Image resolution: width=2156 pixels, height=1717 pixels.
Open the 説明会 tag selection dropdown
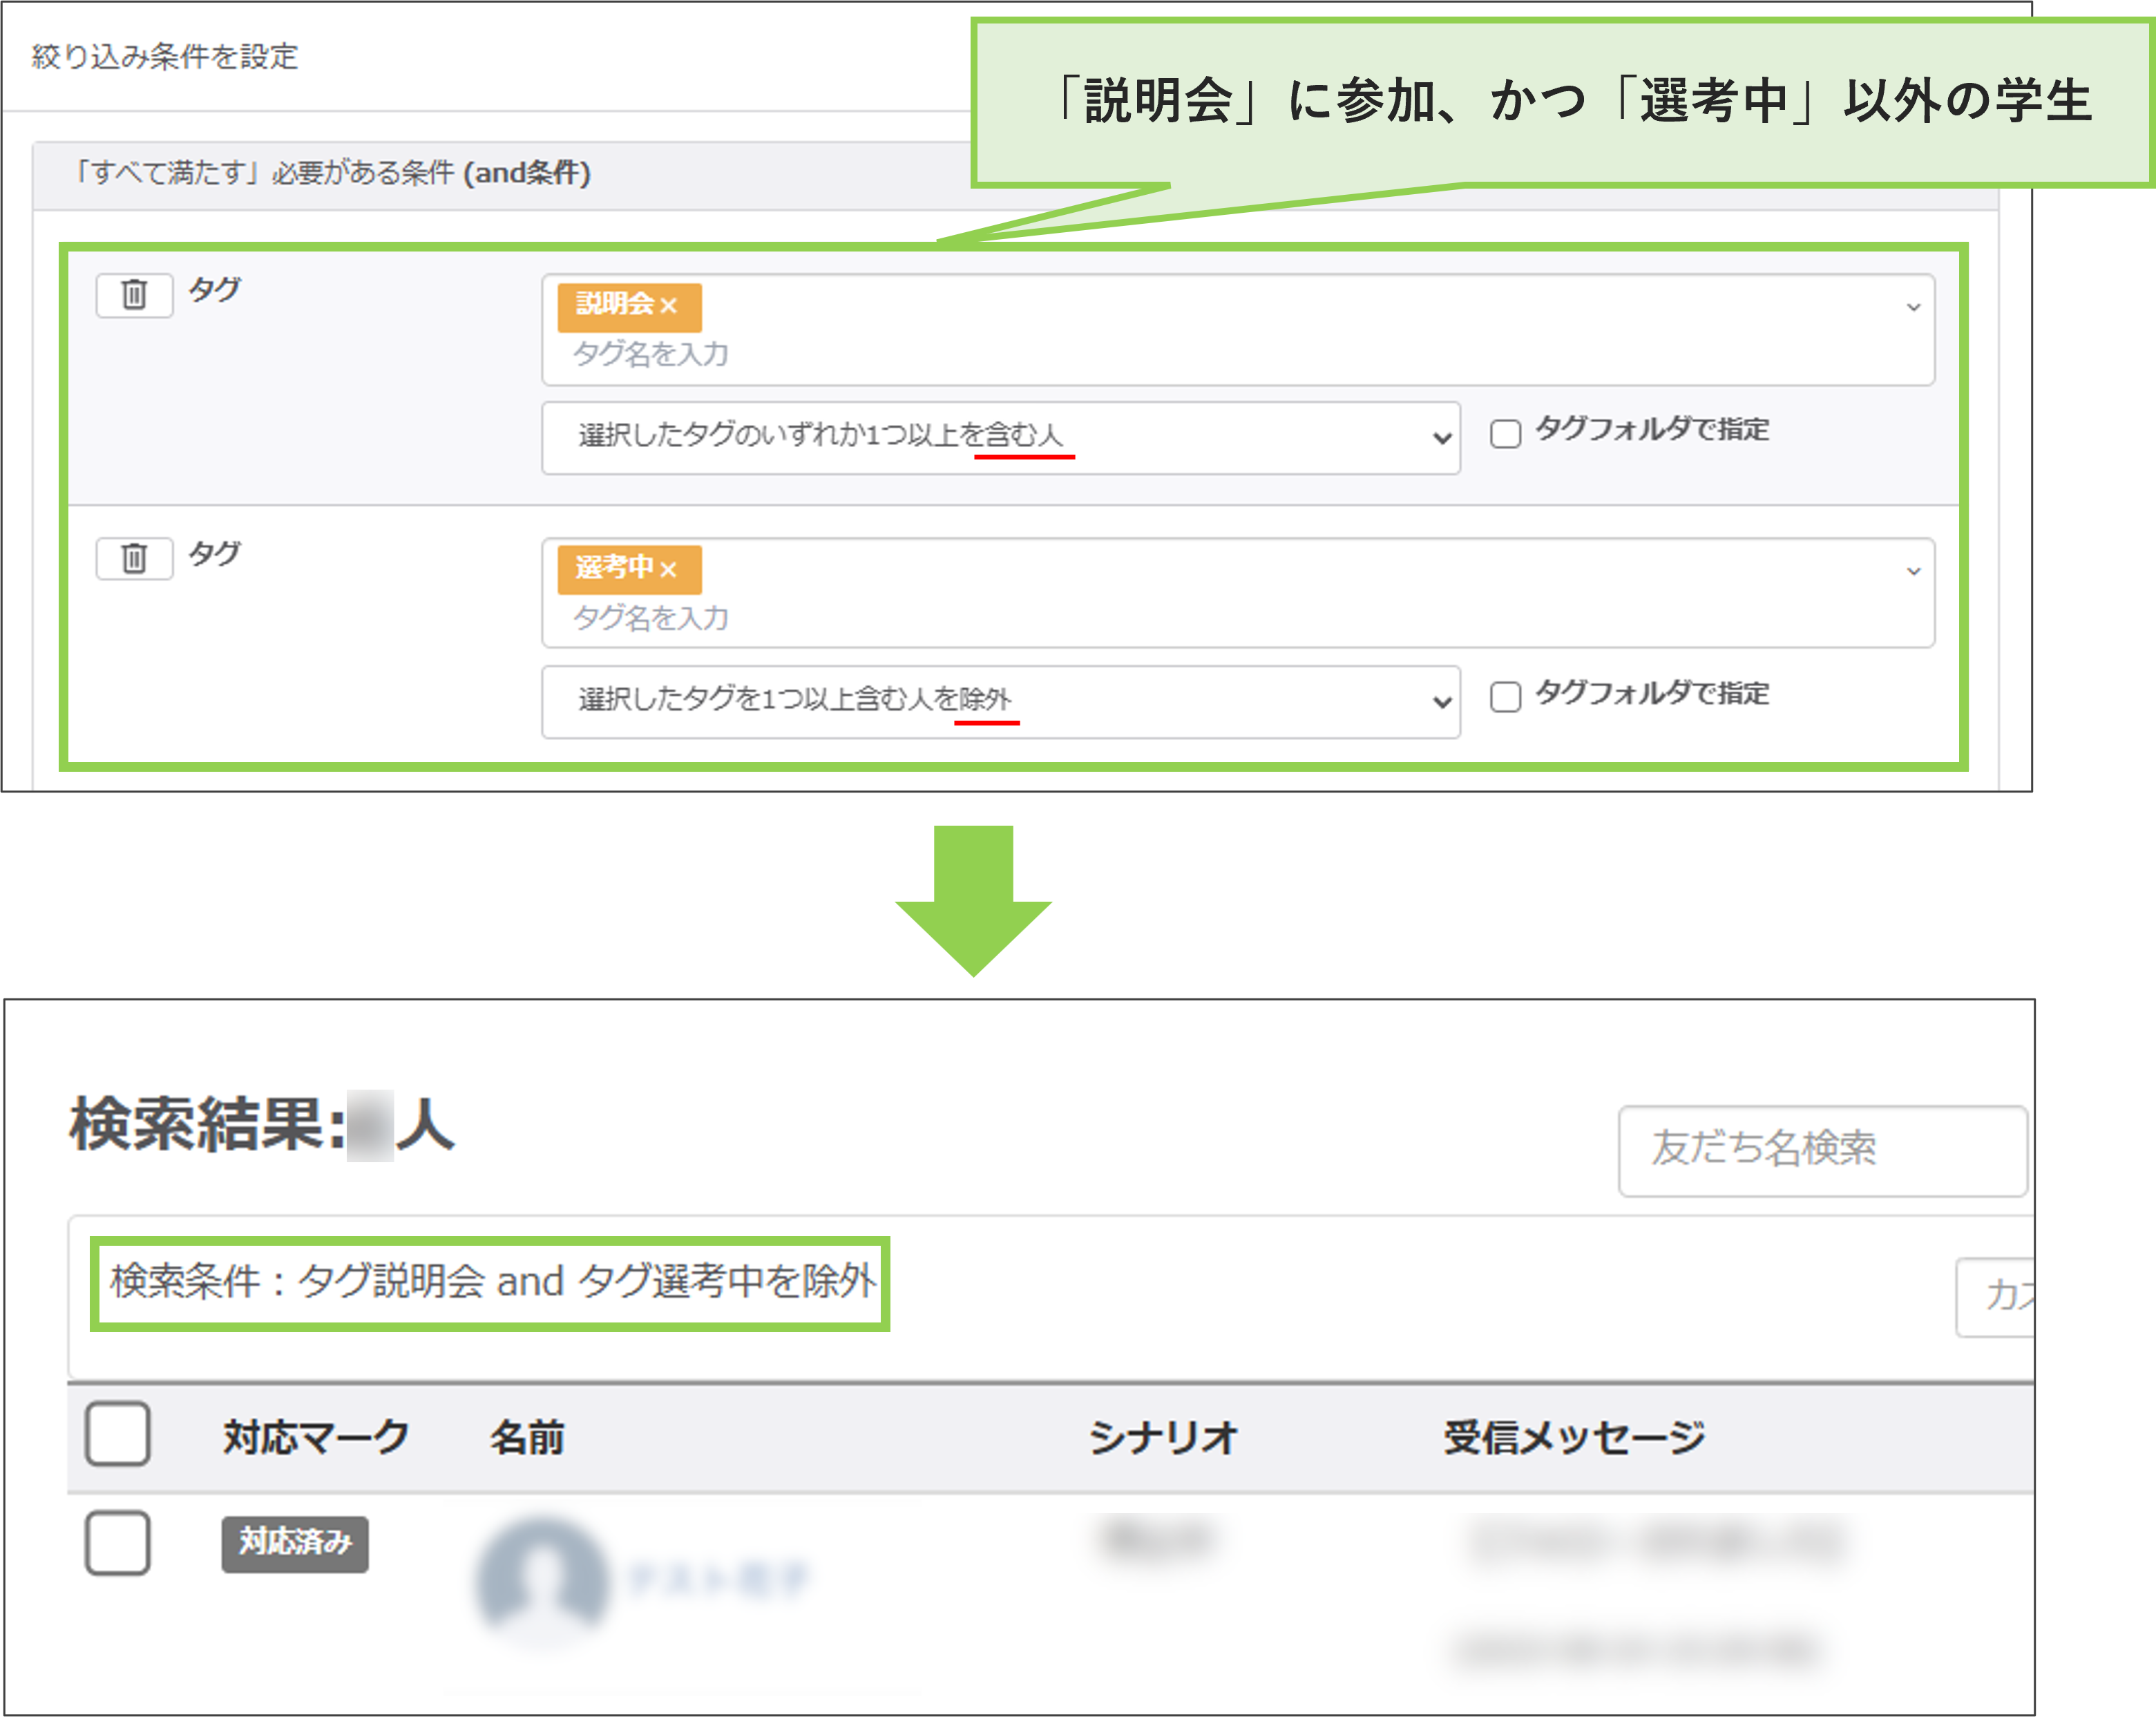point(1913,306)
